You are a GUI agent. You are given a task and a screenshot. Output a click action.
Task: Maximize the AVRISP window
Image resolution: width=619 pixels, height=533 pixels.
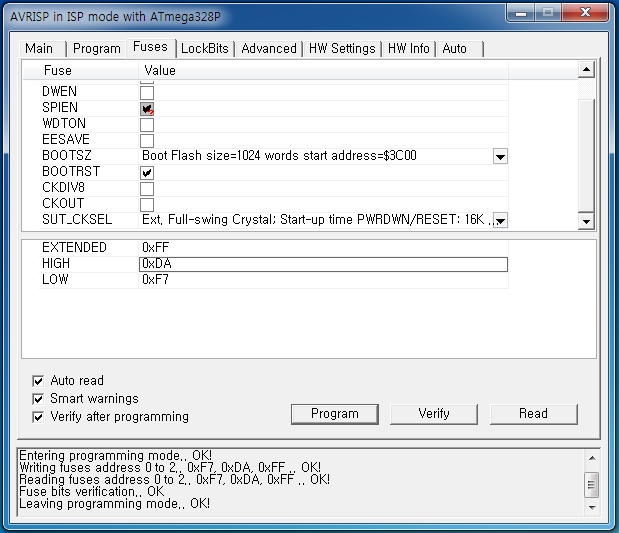click(548, 13)
